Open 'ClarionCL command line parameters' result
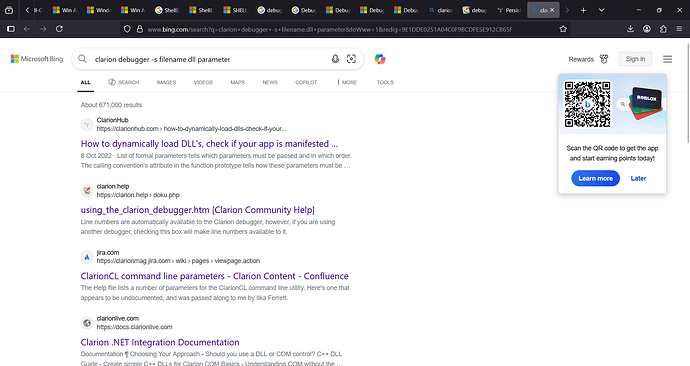 pos(214,276)
